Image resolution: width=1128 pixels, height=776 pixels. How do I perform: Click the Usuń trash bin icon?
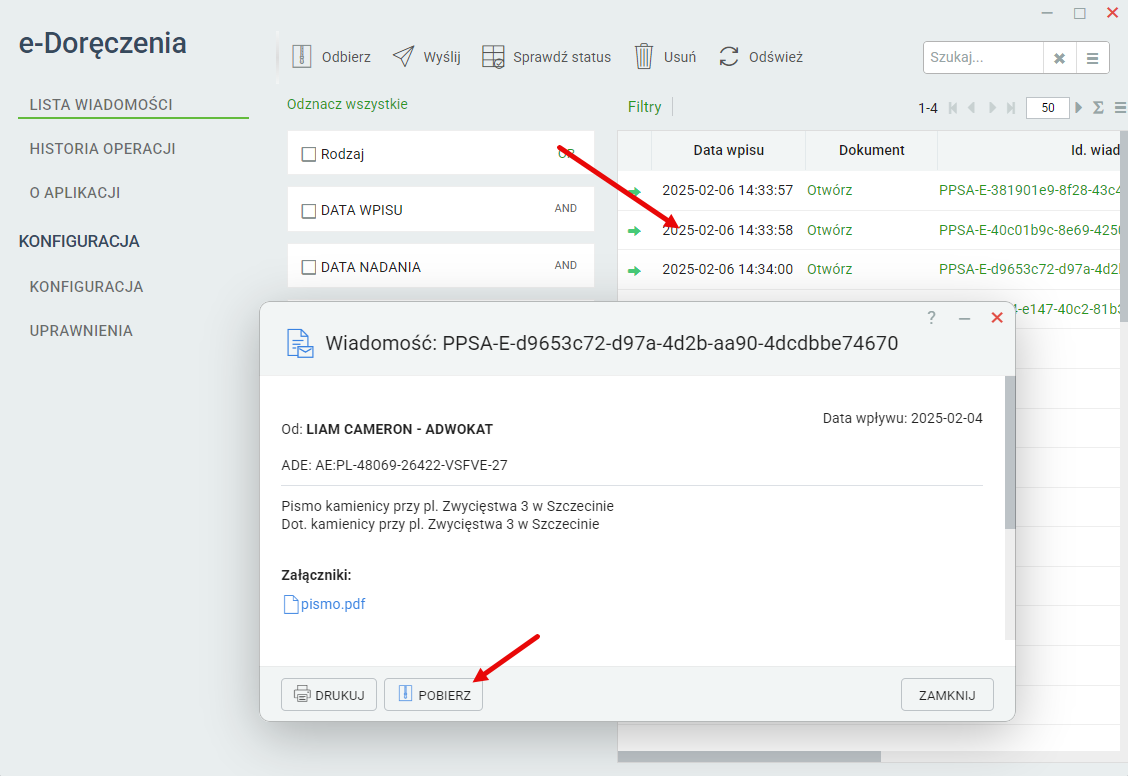click(x=644, y=56)
